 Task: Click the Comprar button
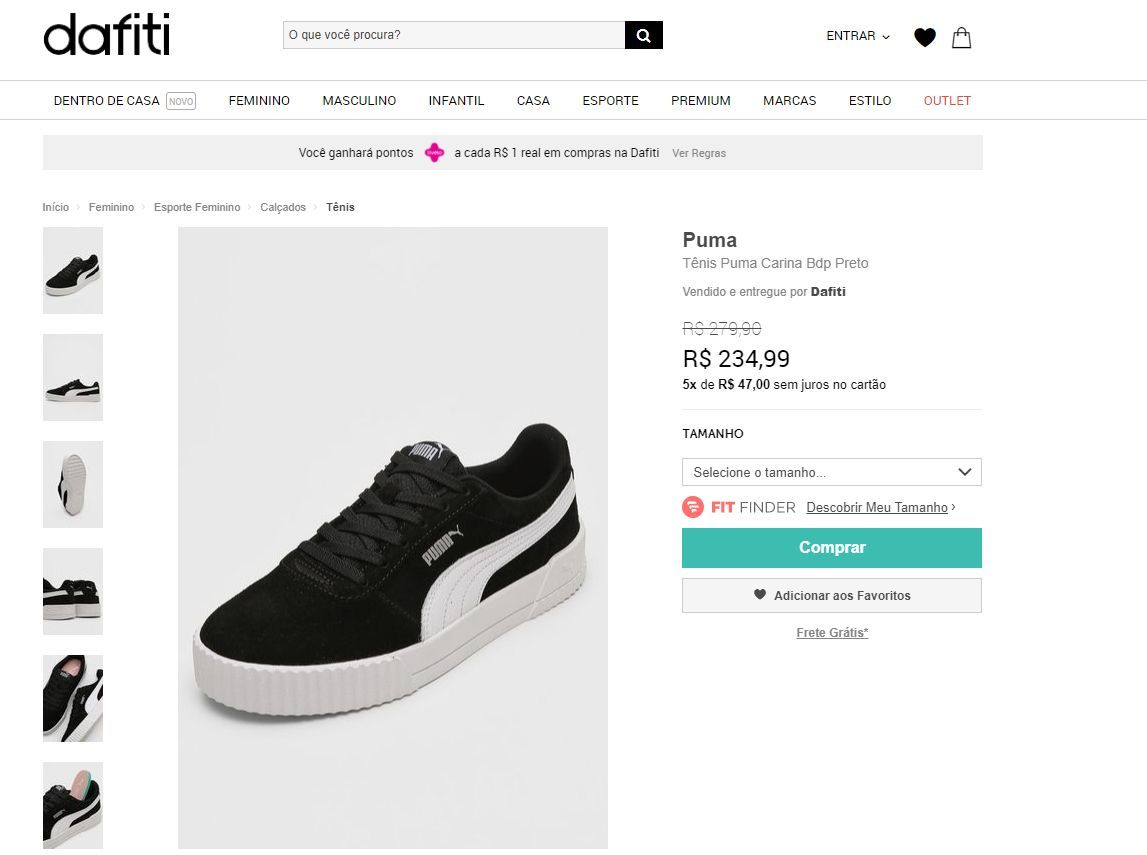(832, 548)
